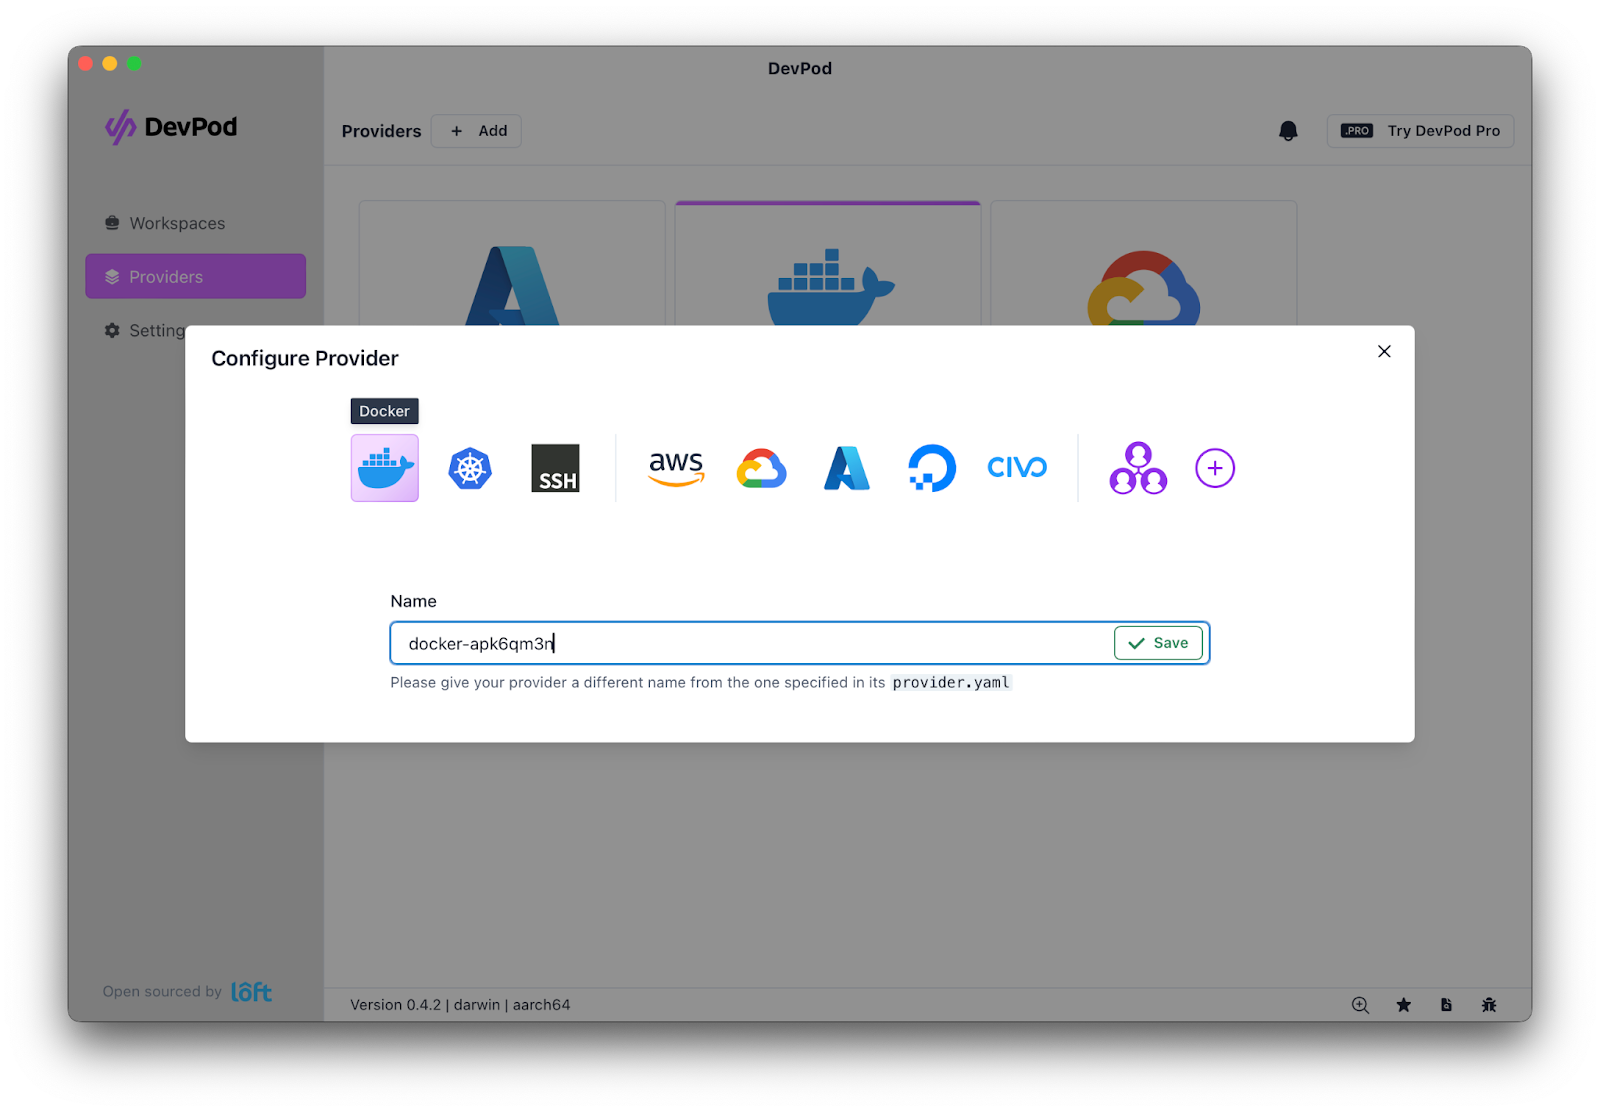The height and width of the screenshot is (1112, 1600).
Task: Pick the DigitalOcean provider icon
Action: 932,468
